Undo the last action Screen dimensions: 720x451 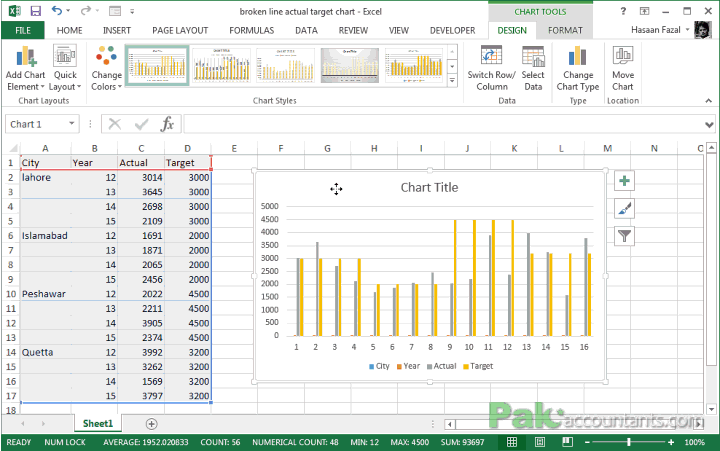click(x=57, y=11)
